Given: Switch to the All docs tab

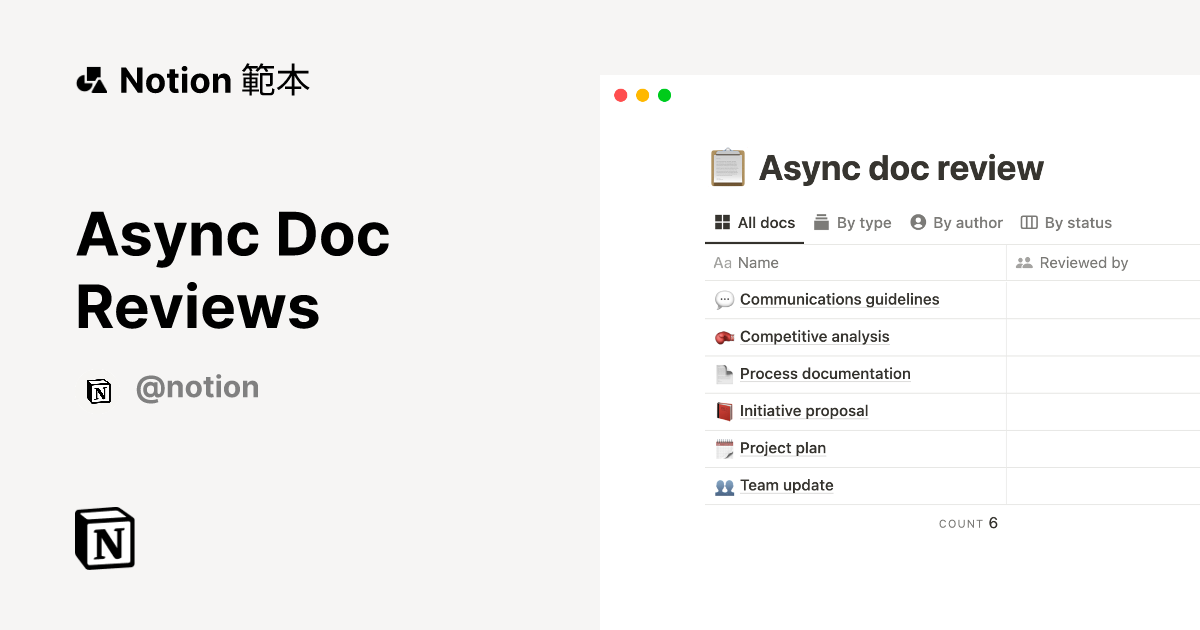Looking at the screenshot, I should point(754,222).
